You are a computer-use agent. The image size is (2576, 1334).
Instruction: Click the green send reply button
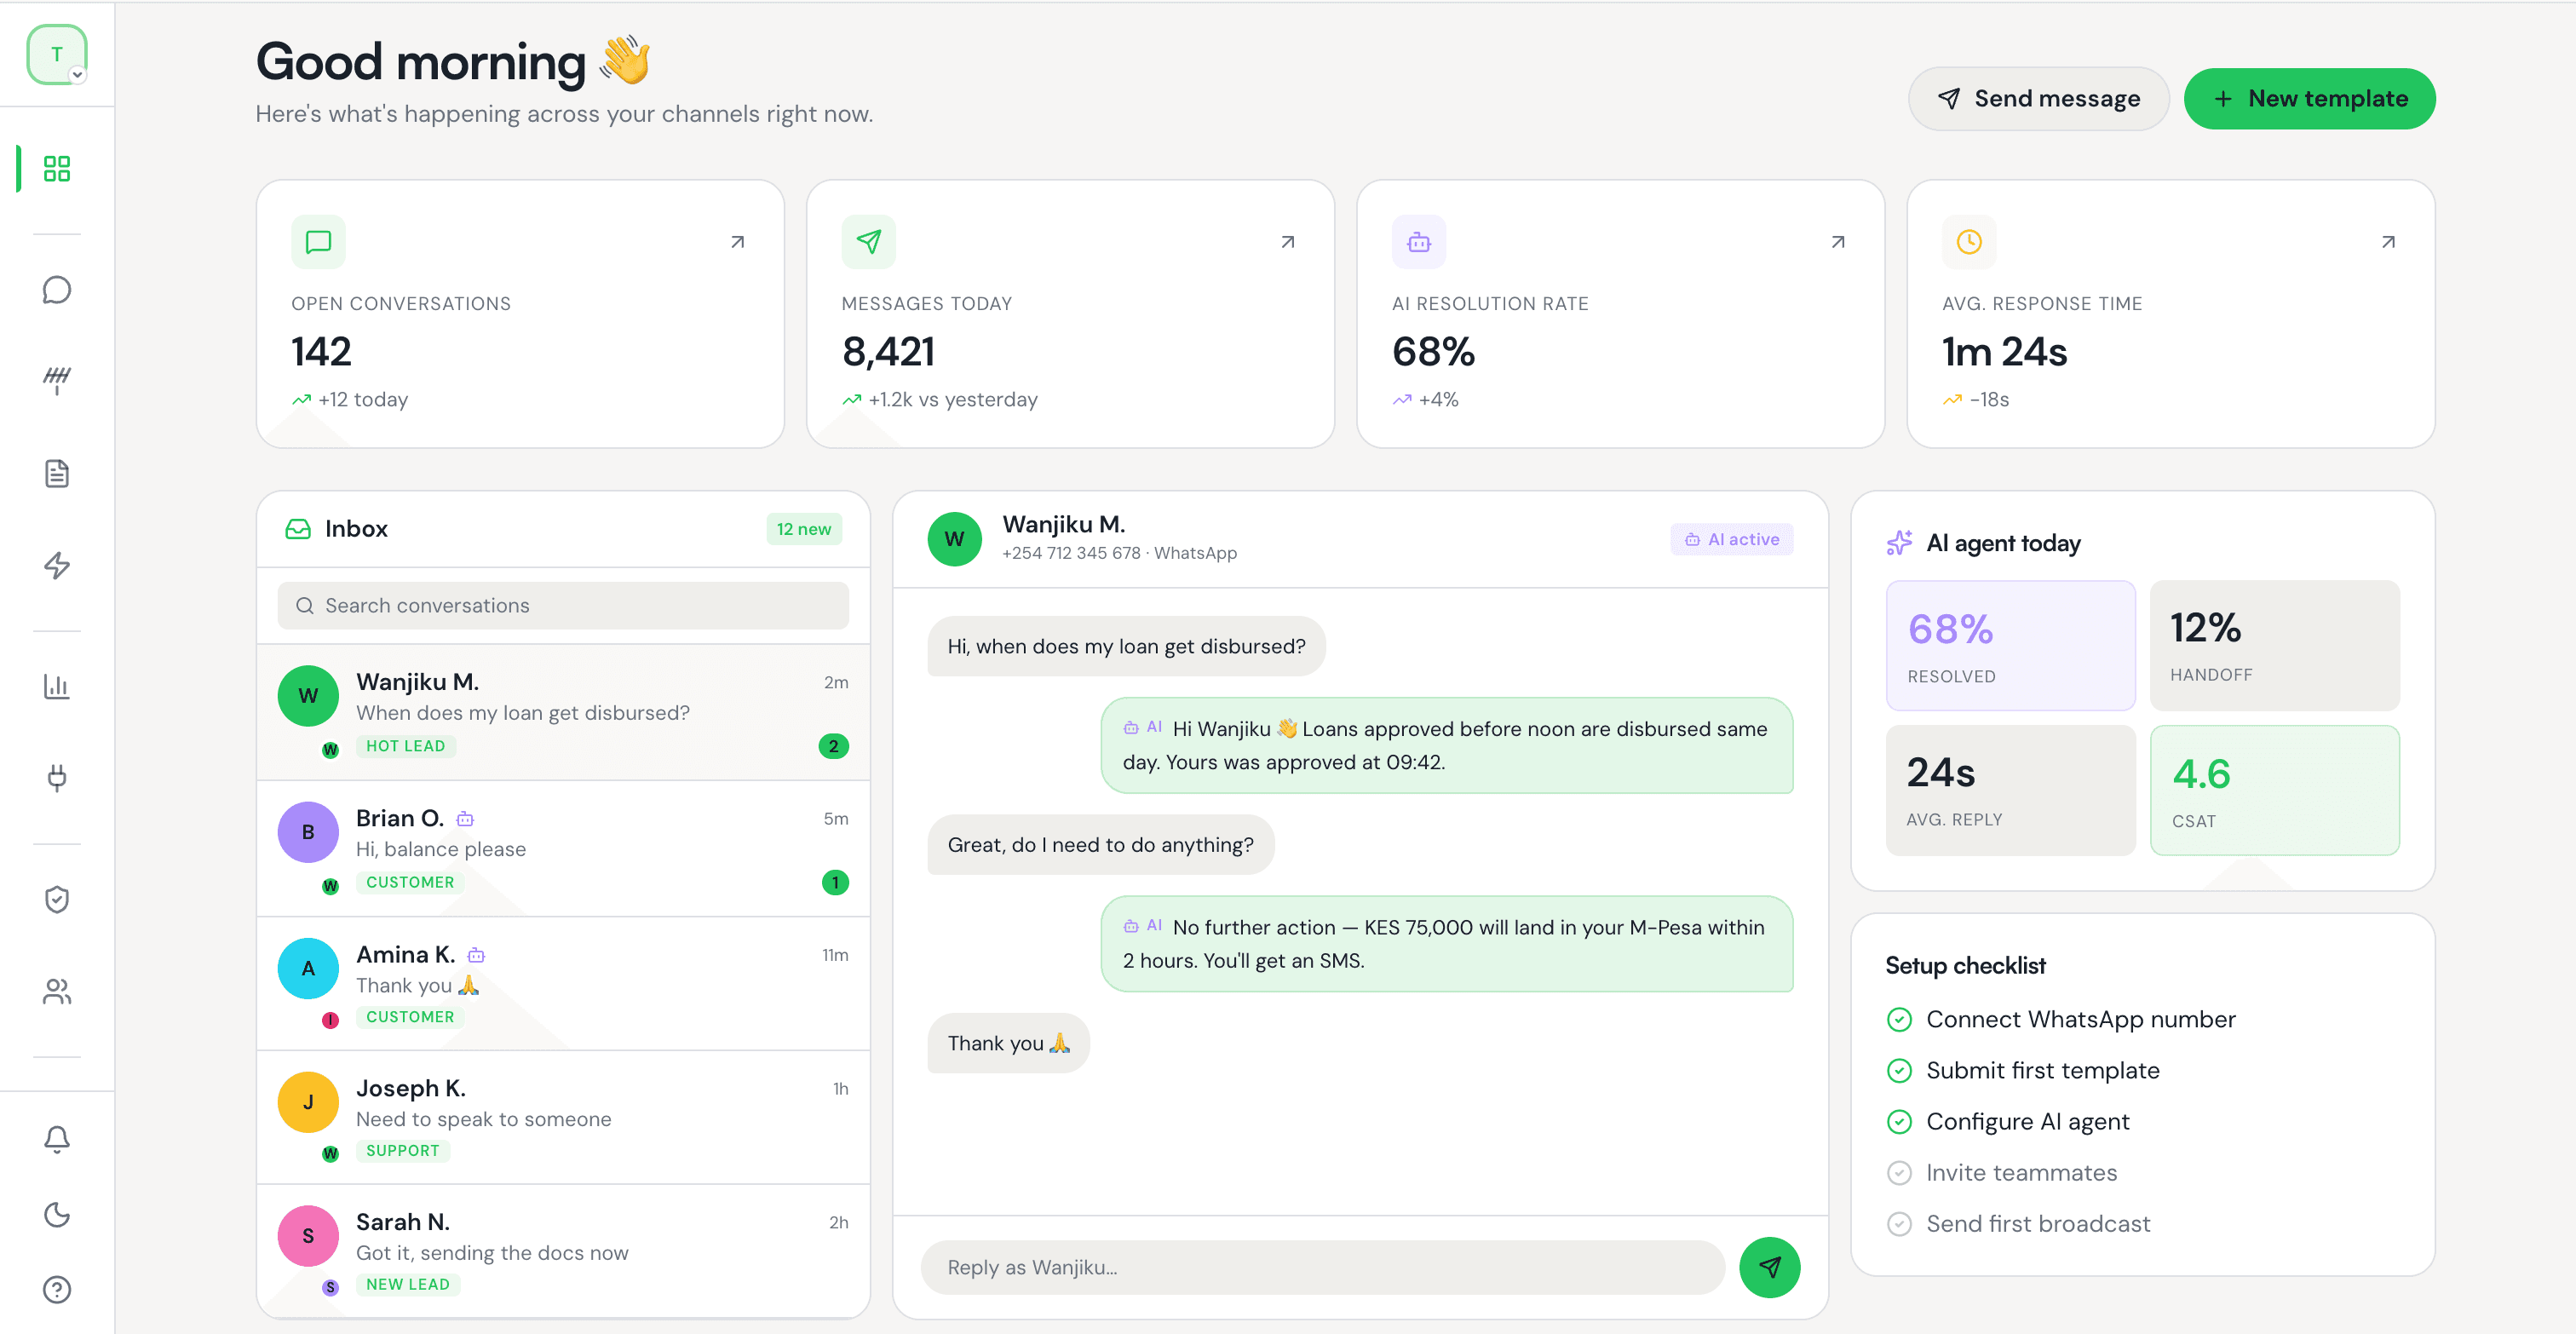(x=1769, y=1267)
